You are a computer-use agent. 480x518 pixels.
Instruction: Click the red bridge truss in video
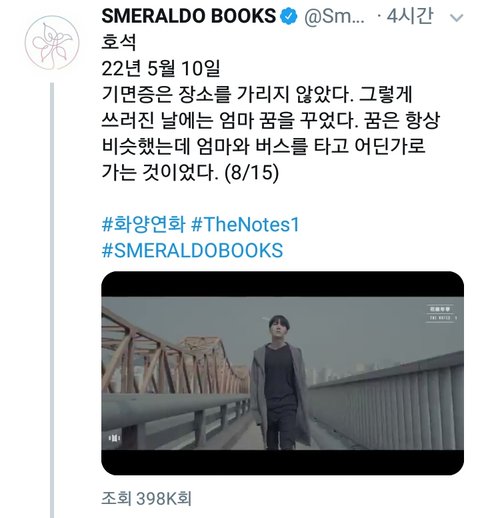pos(173,359)
